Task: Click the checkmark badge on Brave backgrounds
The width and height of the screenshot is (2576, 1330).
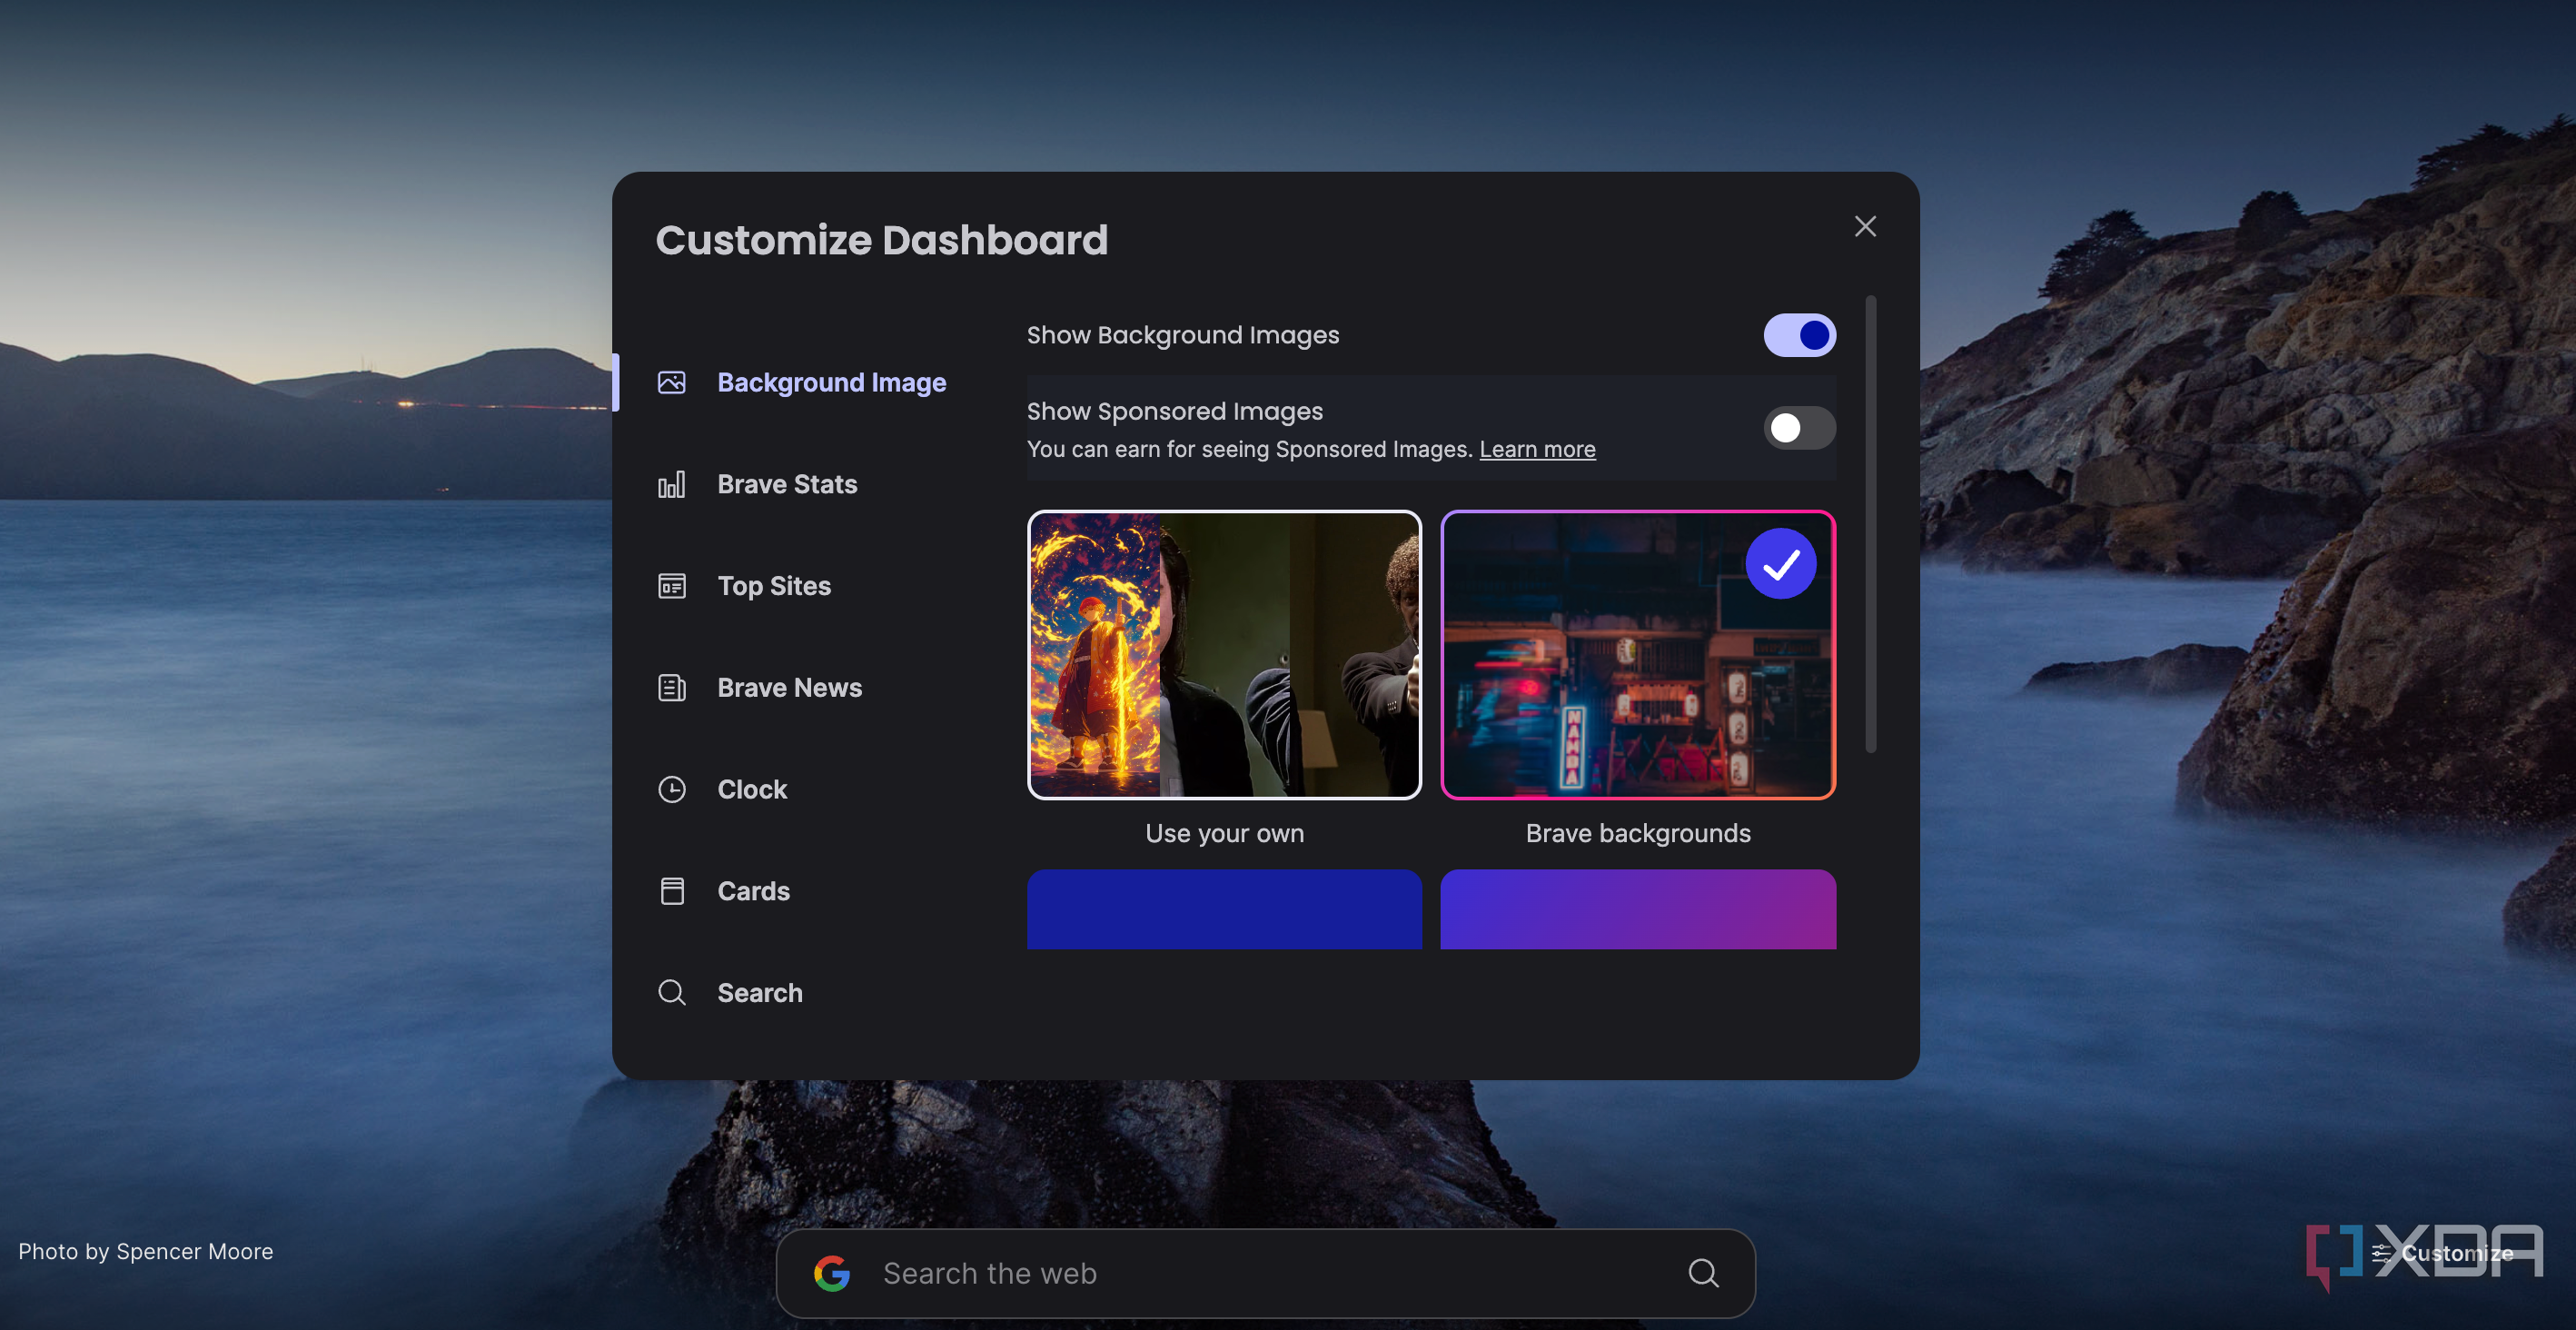Action: coord(1781,564)
